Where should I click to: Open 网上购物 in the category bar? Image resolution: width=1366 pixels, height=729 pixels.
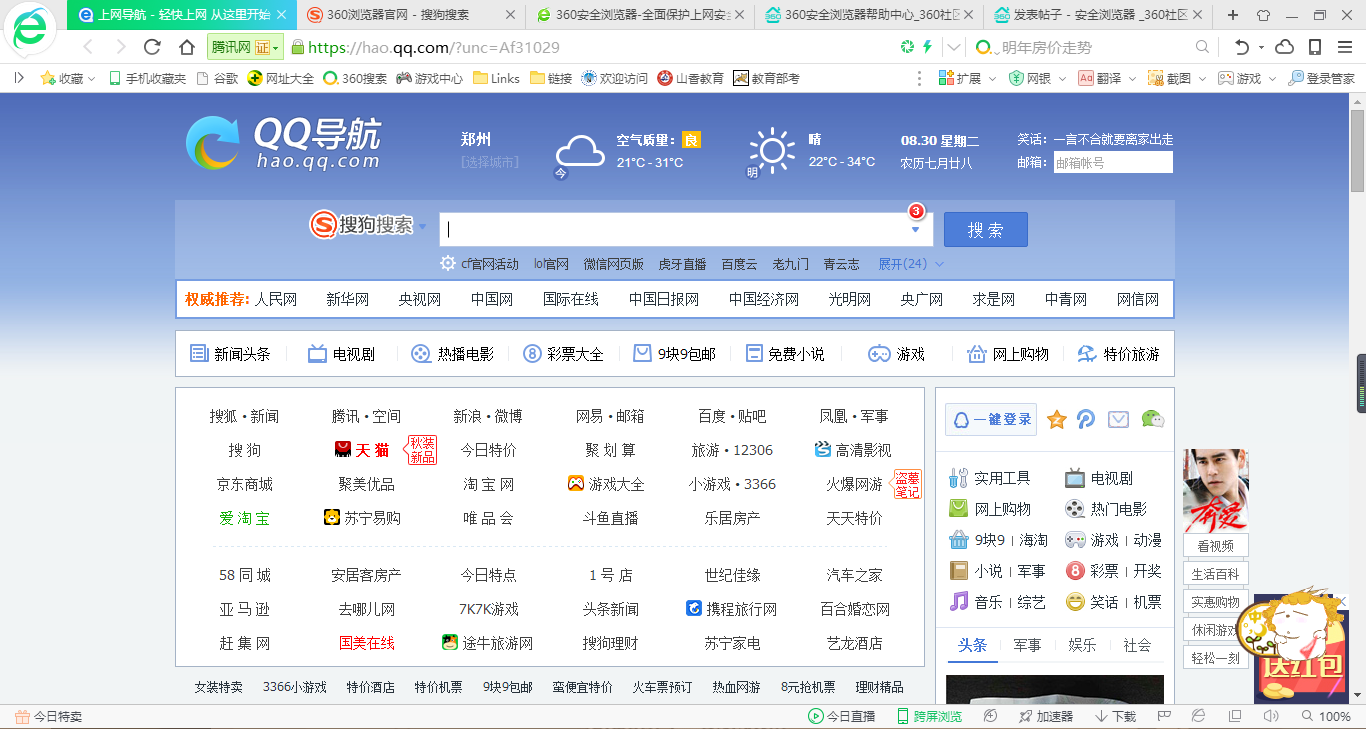[1008, 354]
